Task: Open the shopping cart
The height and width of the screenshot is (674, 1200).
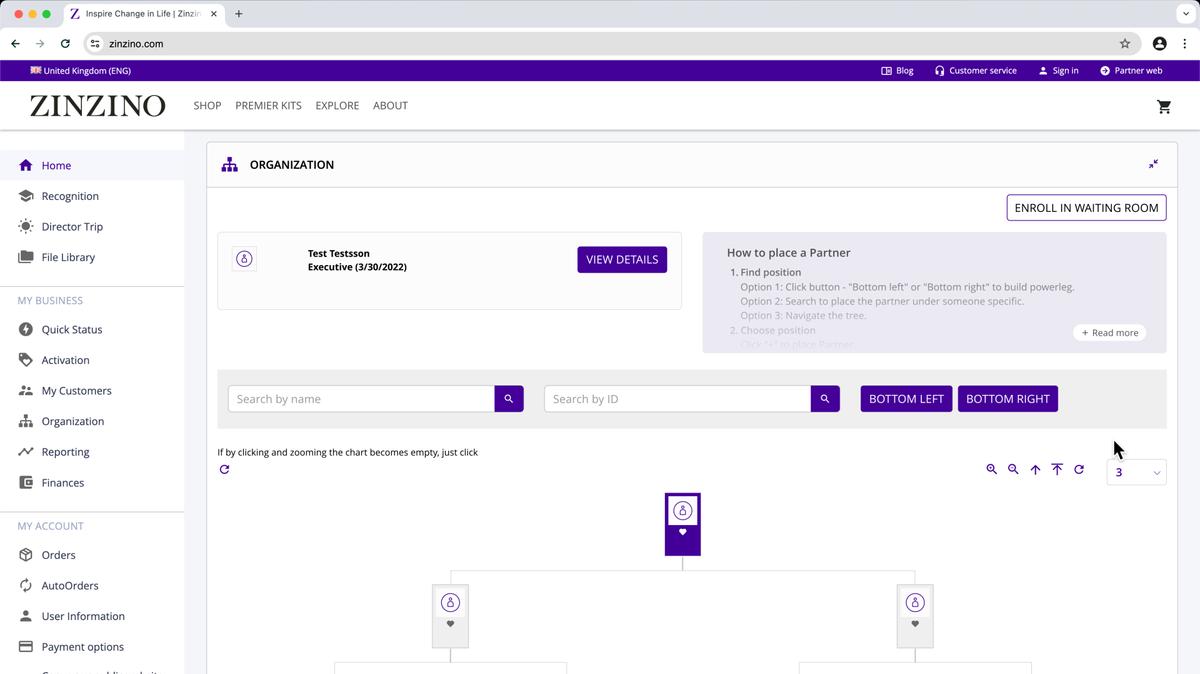Action: 1164,106
